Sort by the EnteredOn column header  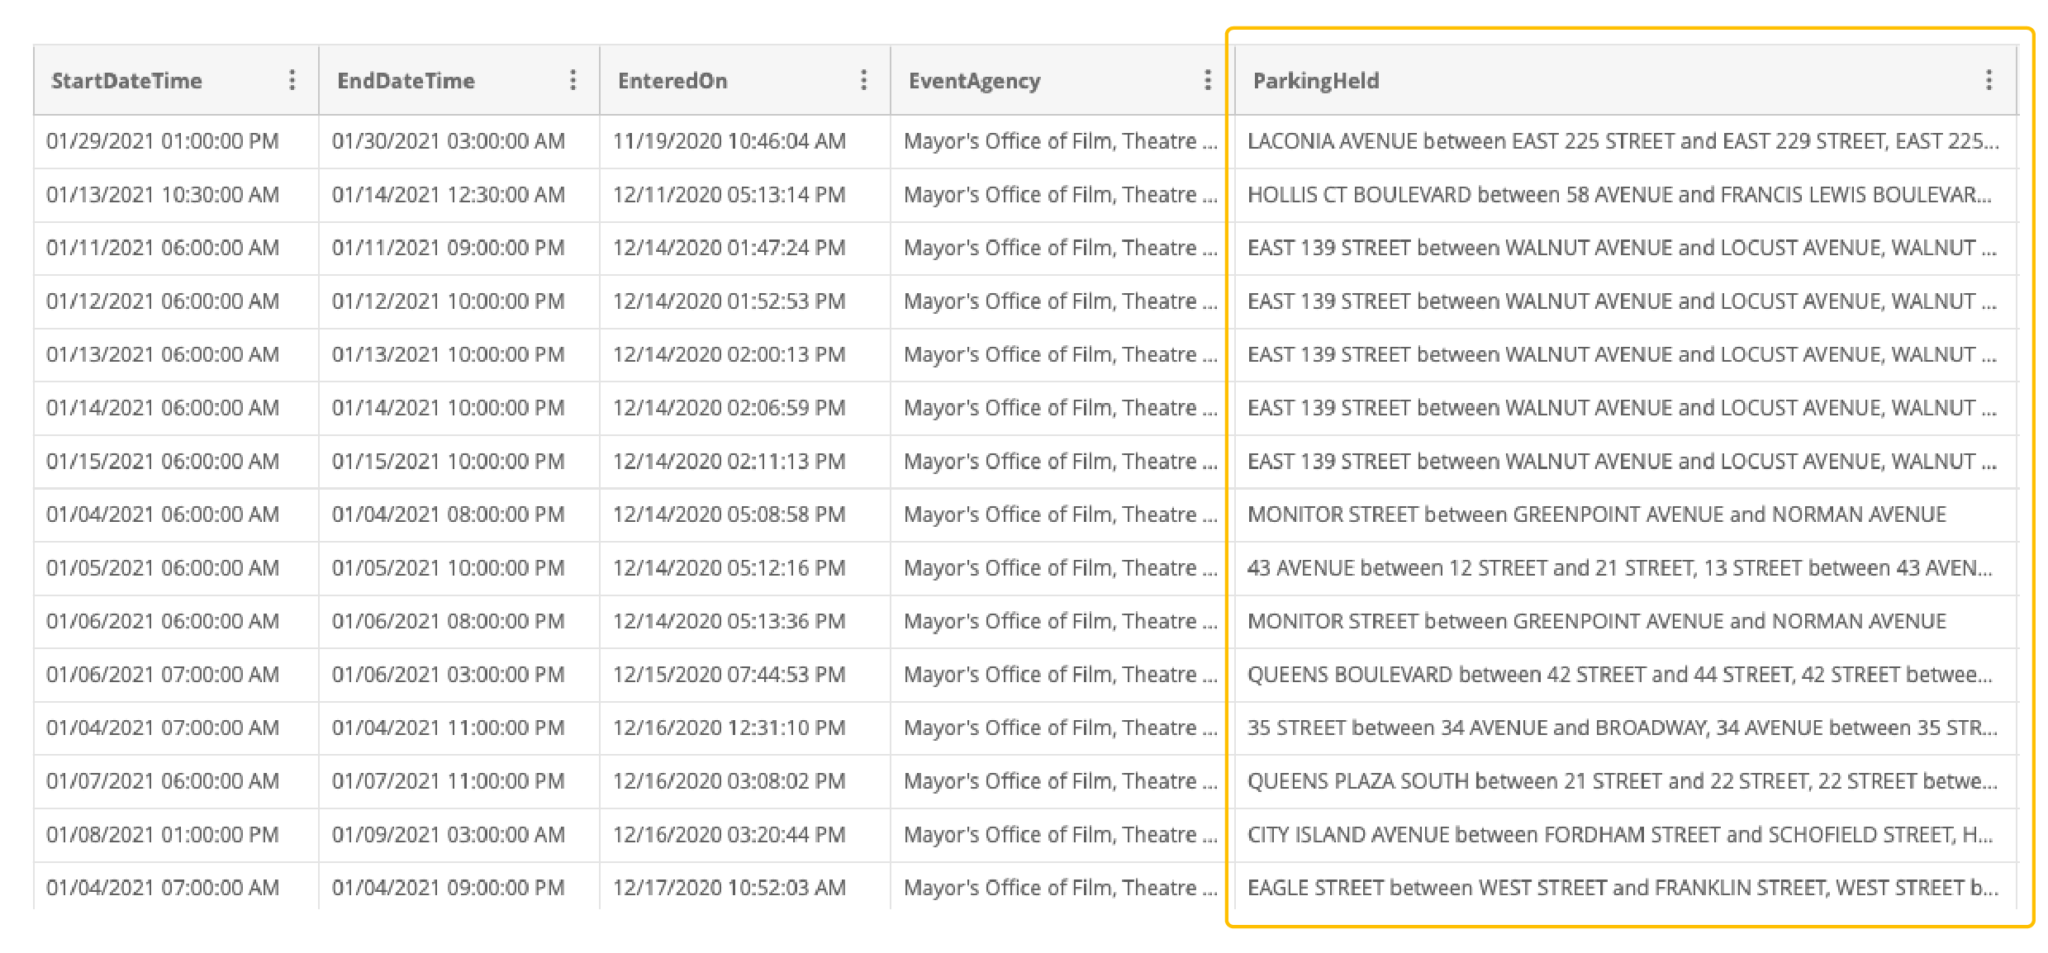tap(665, 80)
